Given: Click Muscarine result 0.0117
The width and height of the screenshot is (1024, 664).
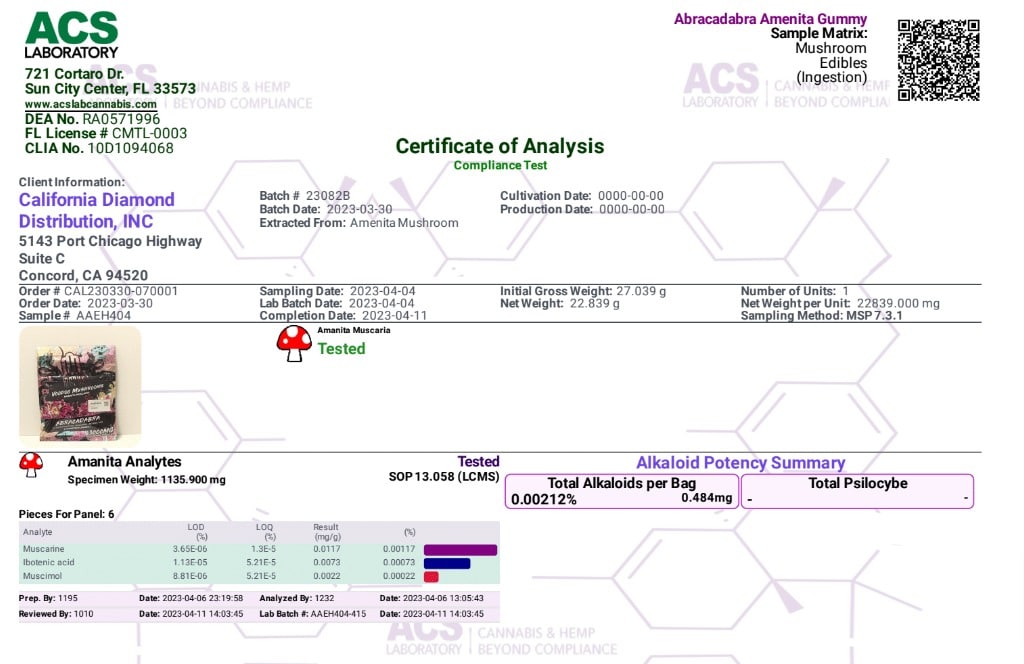Looking at the screenshot, I should [x=327, y=549].
